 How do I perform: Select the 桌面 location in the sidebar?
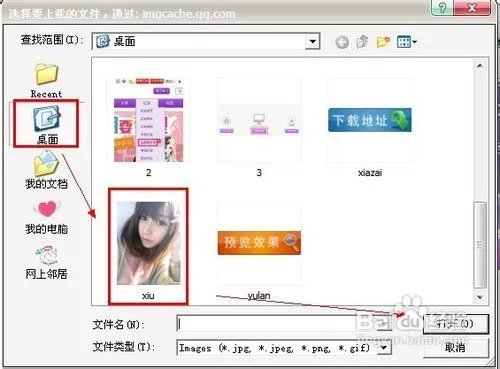47,124
